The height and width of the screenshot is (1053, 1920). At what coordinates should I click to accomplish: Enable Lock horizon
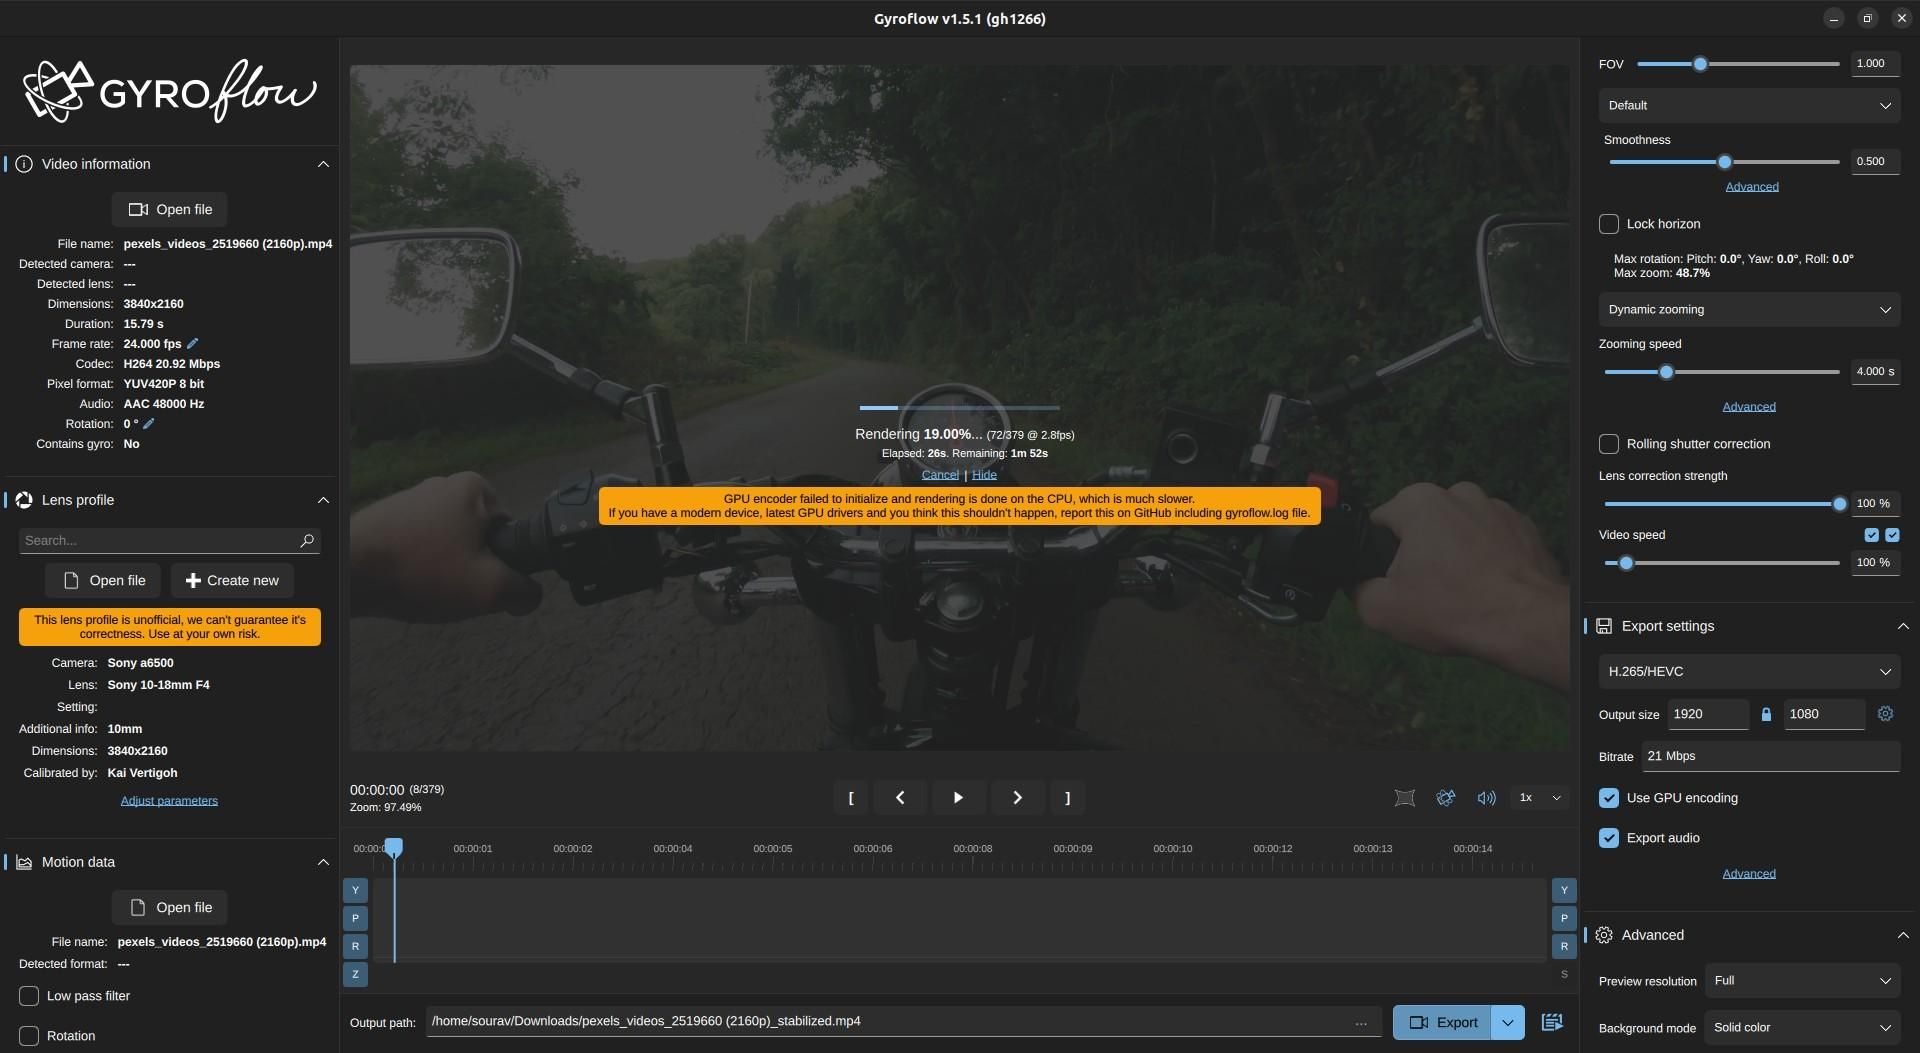coord(1609,224)
